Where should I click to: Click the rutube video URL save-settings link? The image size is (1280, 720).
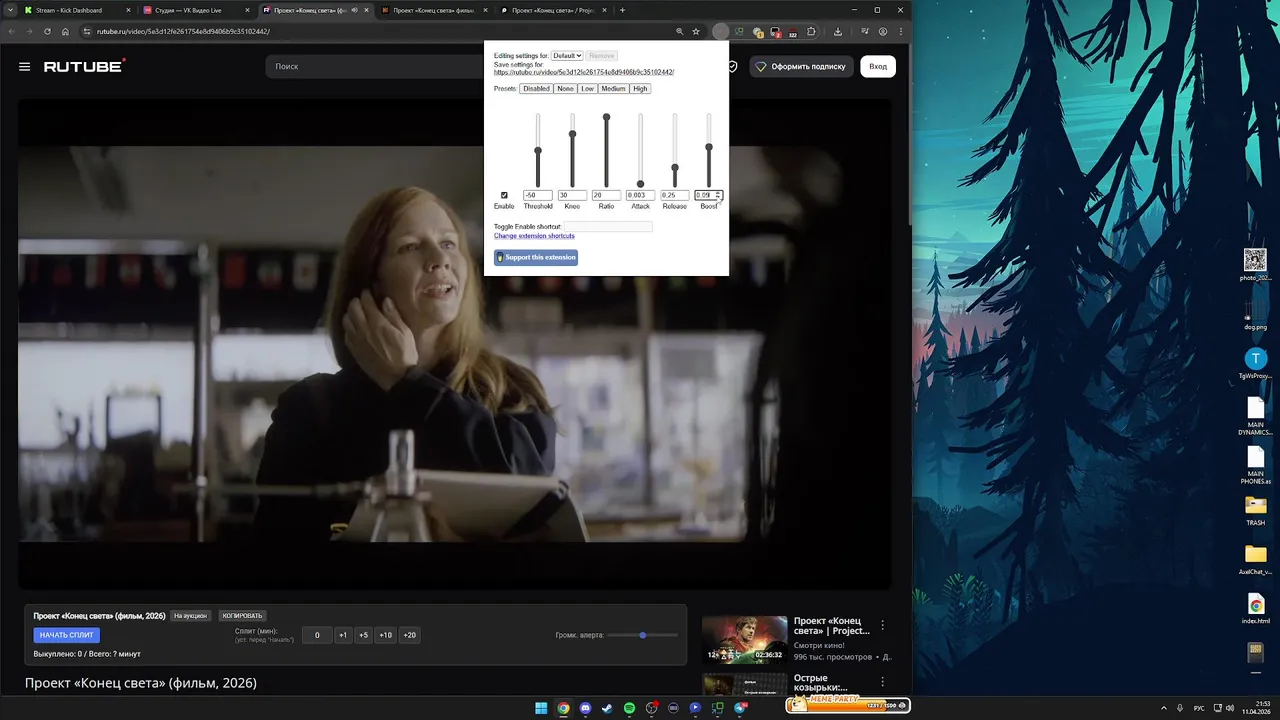[584, 72]
